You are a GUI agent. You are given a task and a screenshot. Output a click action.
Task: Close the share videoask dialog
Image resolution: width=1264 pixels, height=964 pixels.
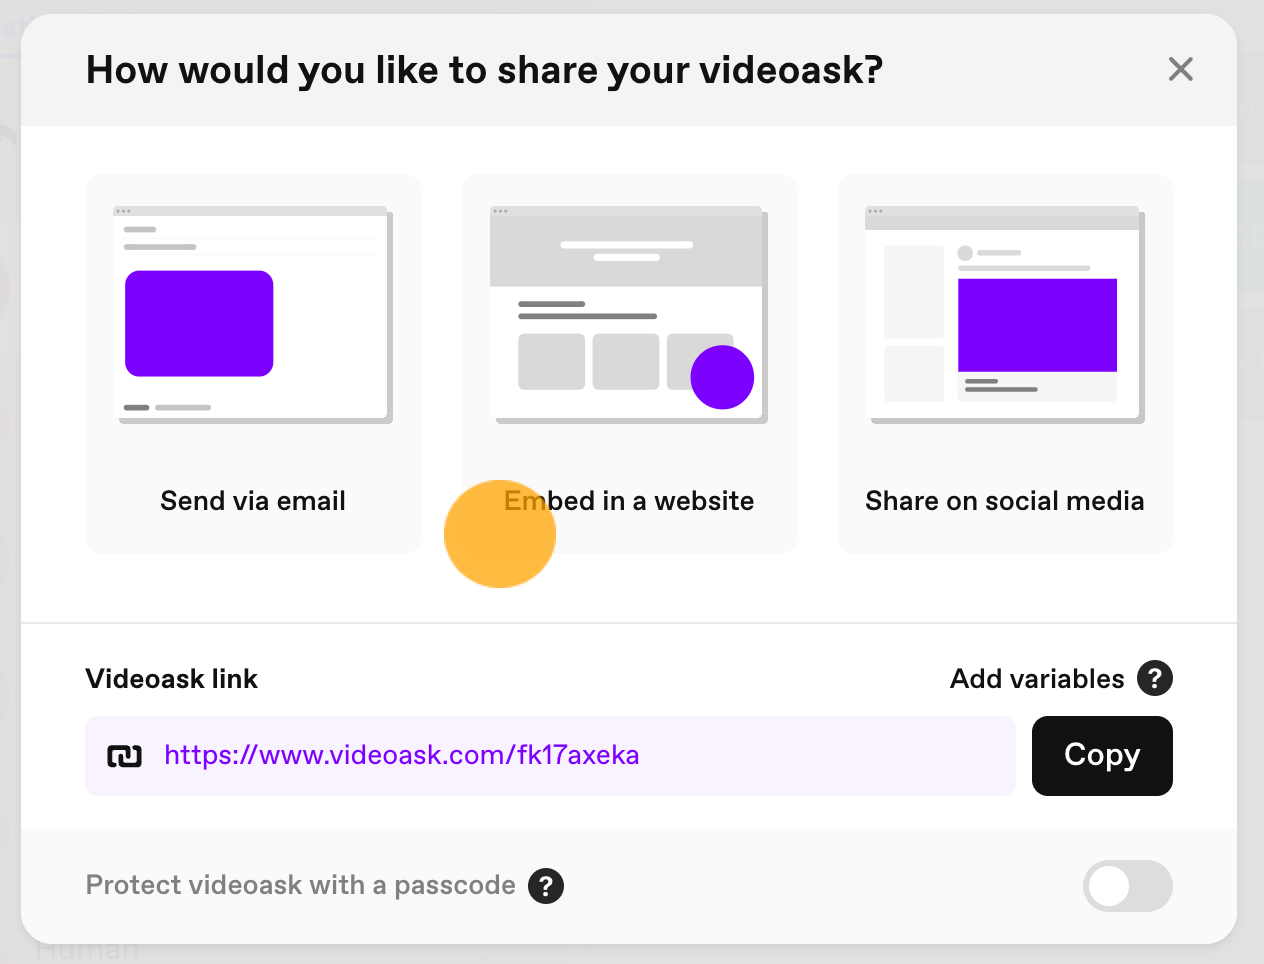tap(1181, 69)
